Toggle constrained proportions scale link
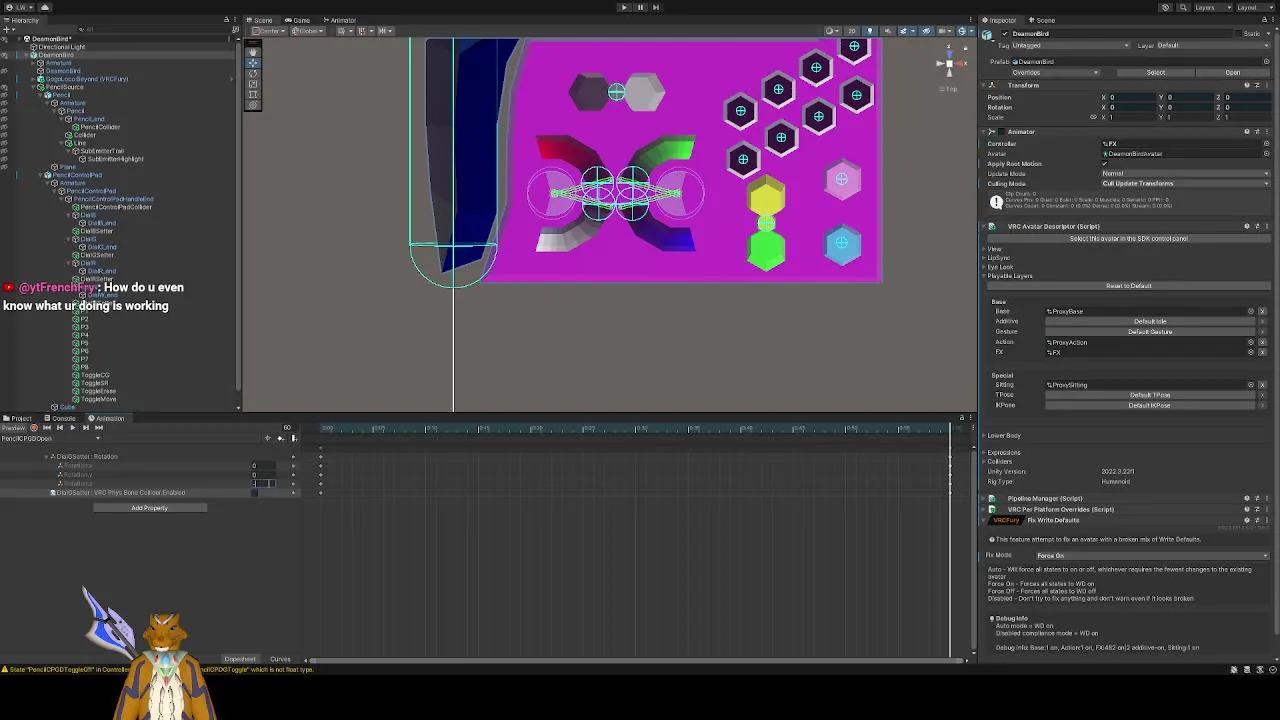1280x720 pixels. (1093, 117)
